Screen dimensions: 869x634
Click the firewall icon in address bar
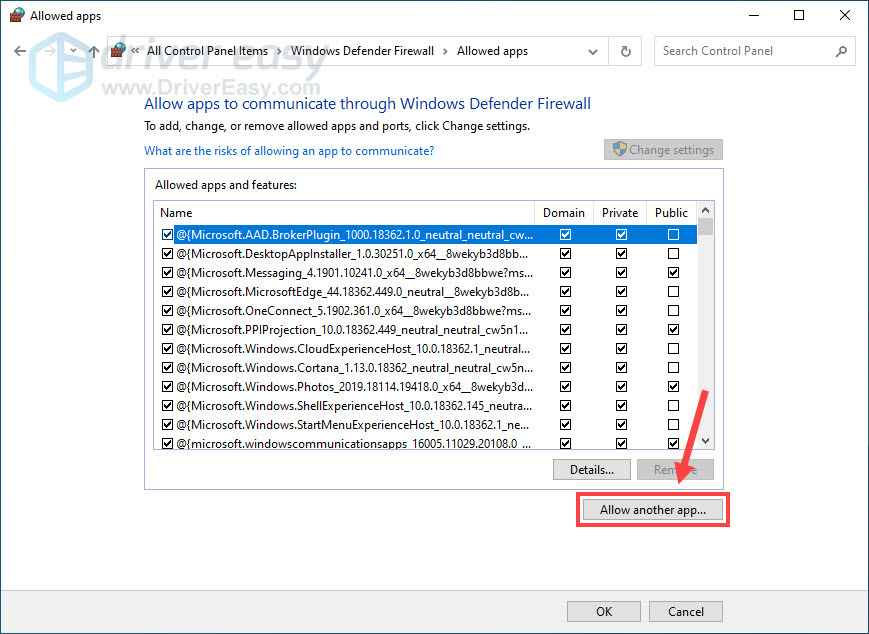coord(117,50)
